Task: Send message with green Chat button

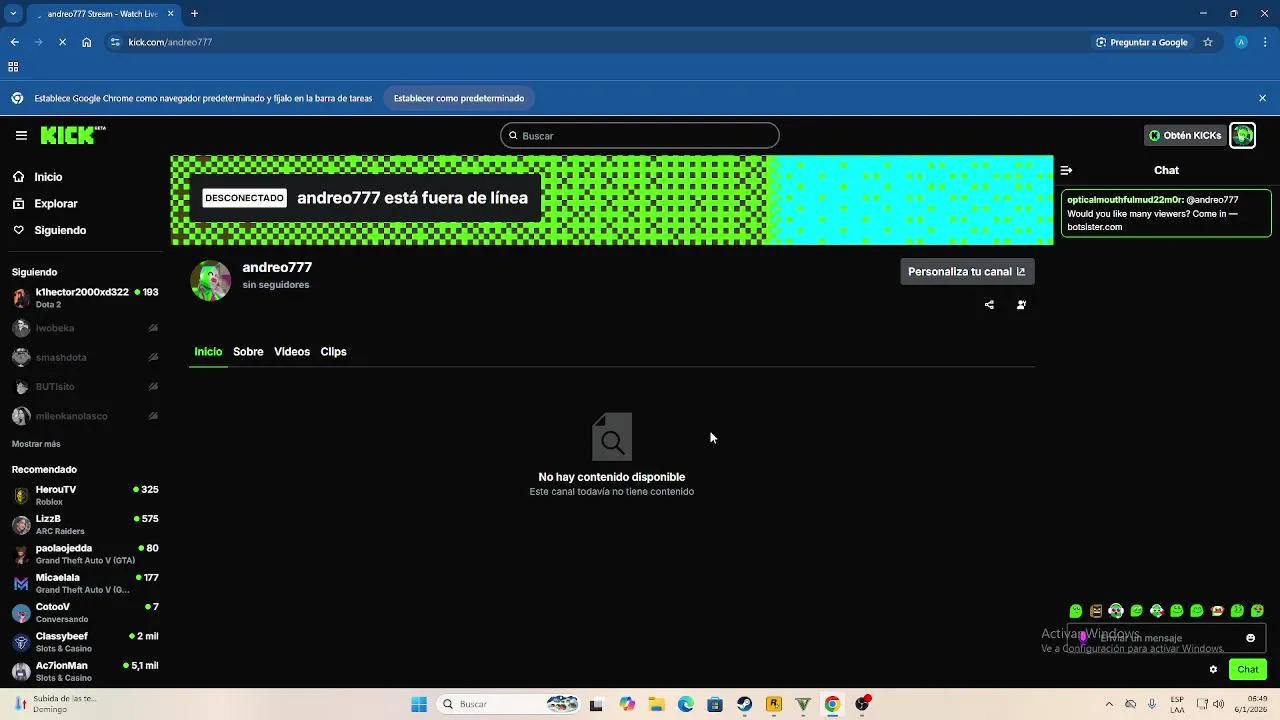Action: click(1248, 669)
